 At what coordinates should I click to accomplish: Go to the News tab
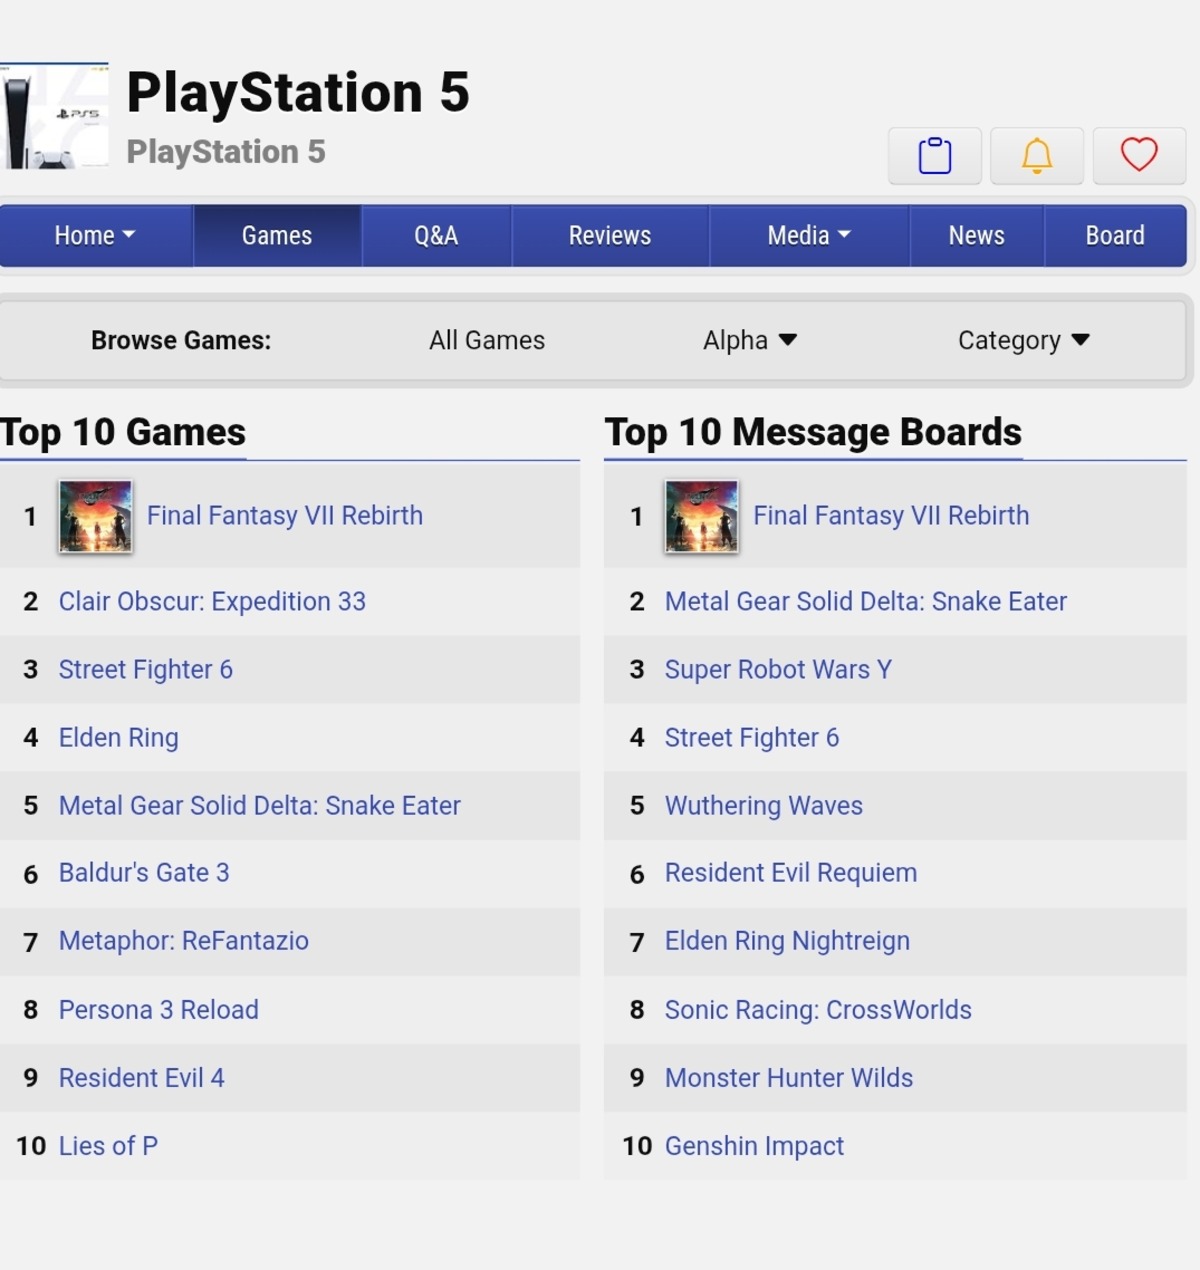click(977, 236)
